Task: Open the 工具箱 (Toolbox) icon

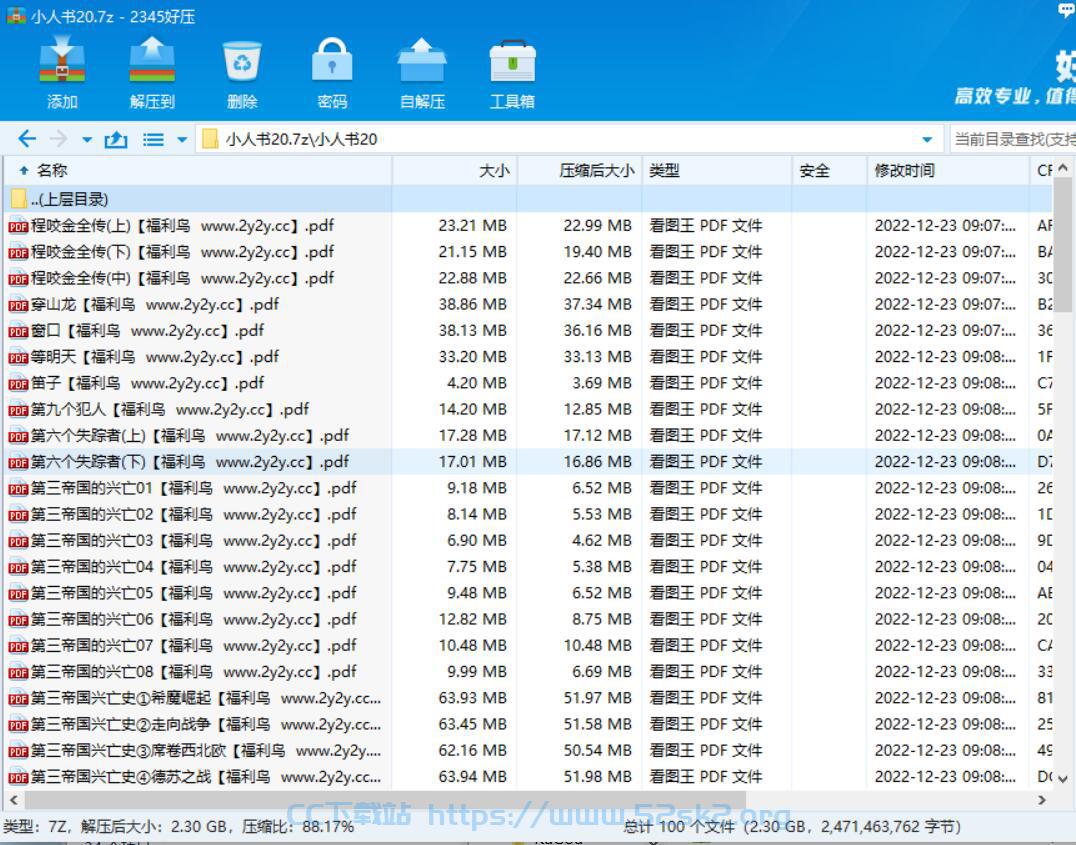Action: pos(513,62)
